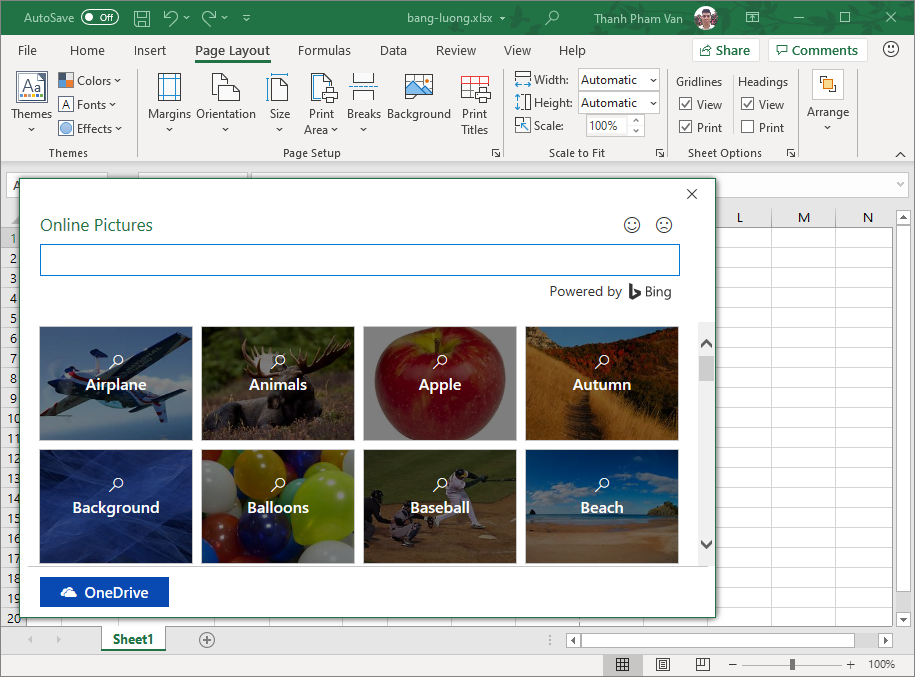Viewport: 915px width, 677px height.
Task: Switch to the Review tab
Action: 456,51
